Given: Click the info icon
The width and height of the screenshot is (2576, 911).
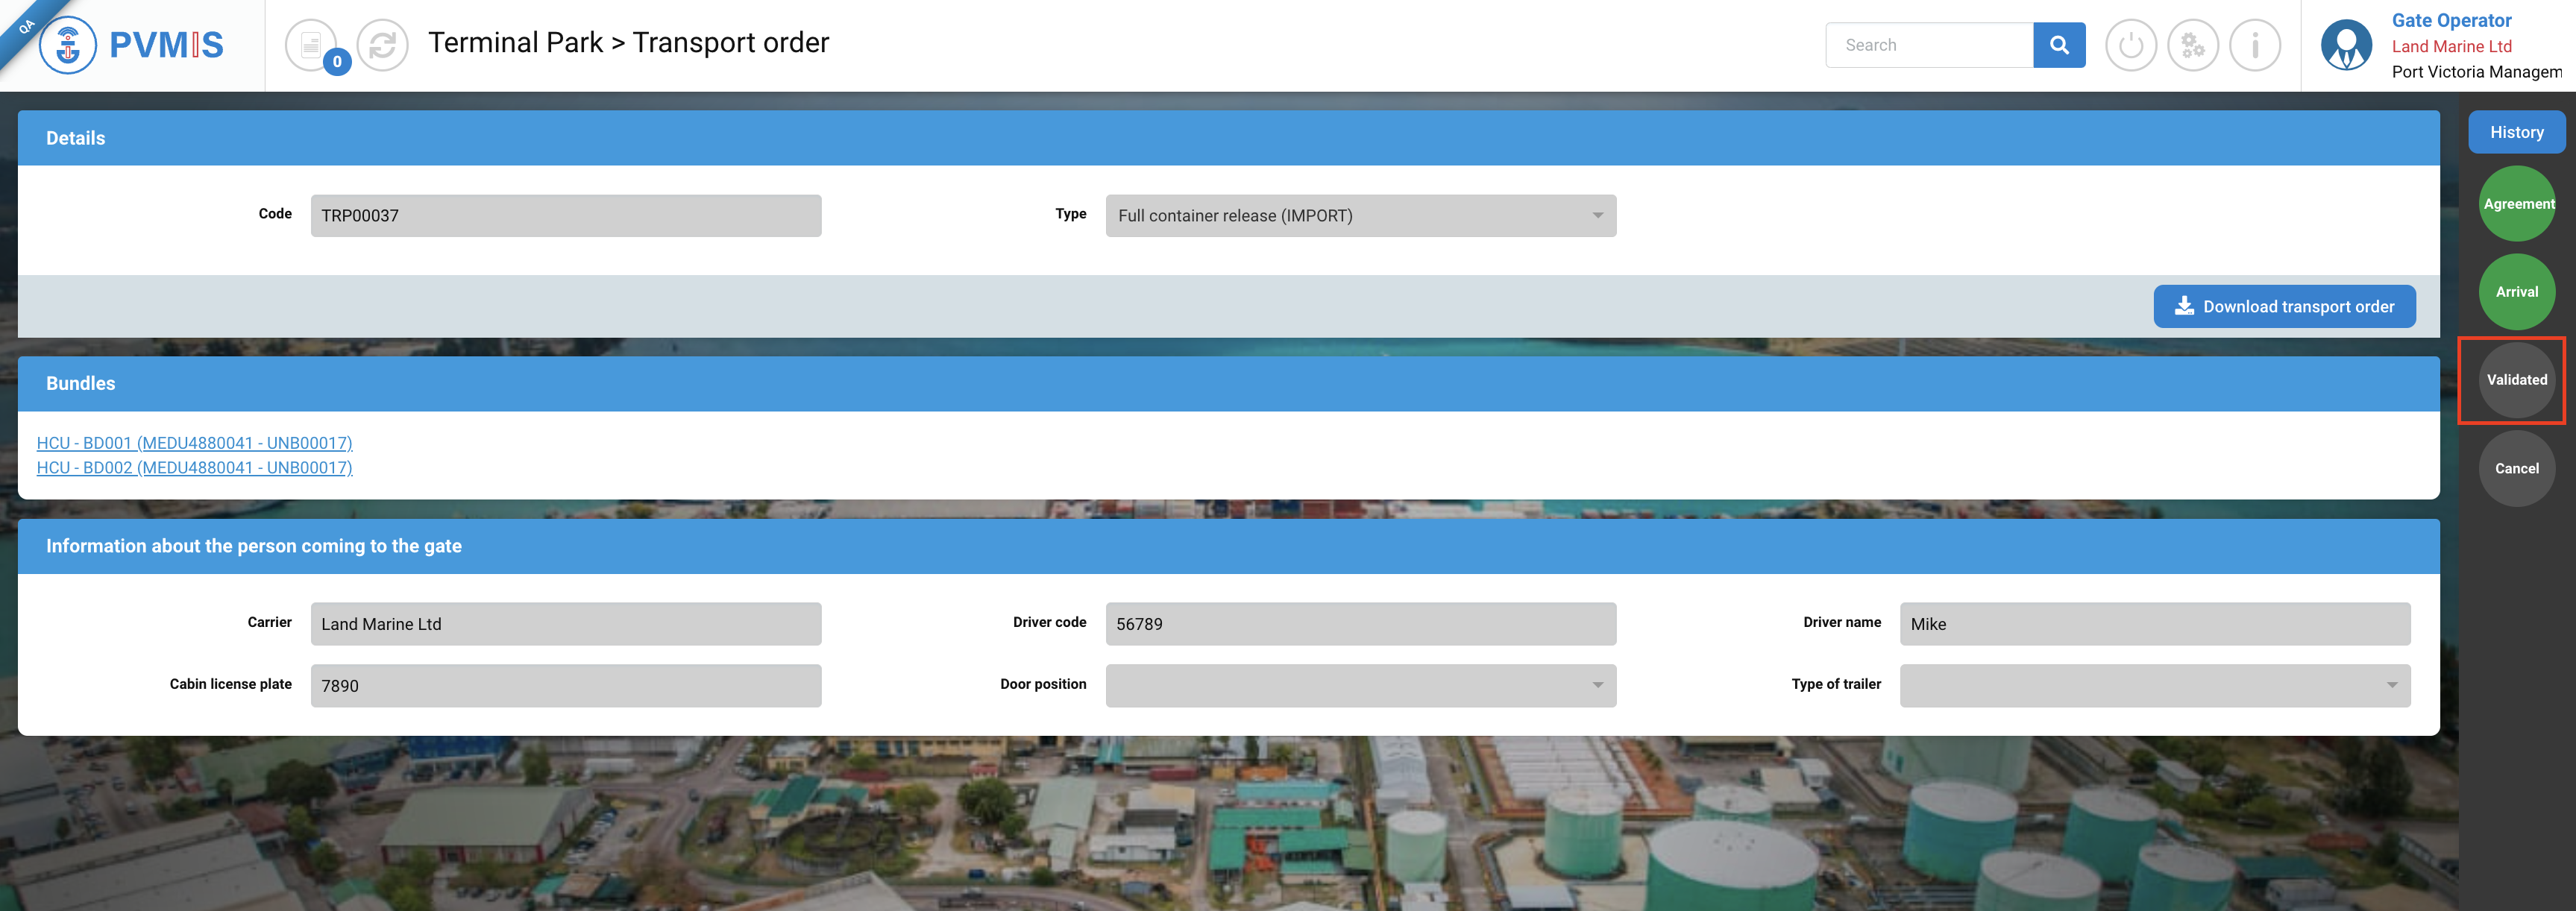Looking at the screenshot, I should (2254, 45).
